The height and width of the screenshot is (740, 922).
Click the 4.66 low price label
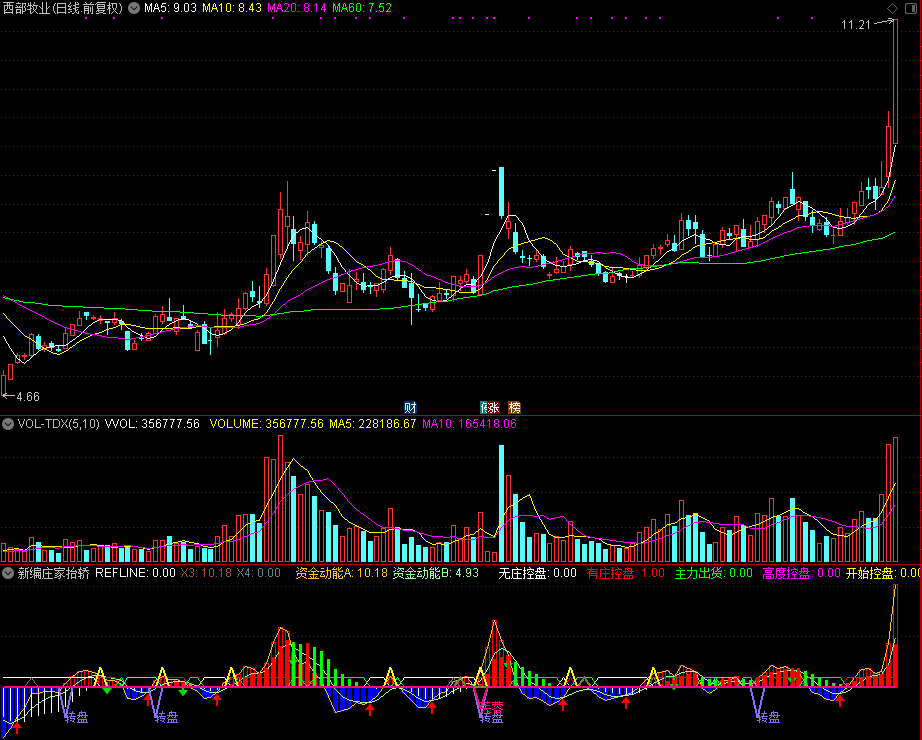click(x=28, y=397)
